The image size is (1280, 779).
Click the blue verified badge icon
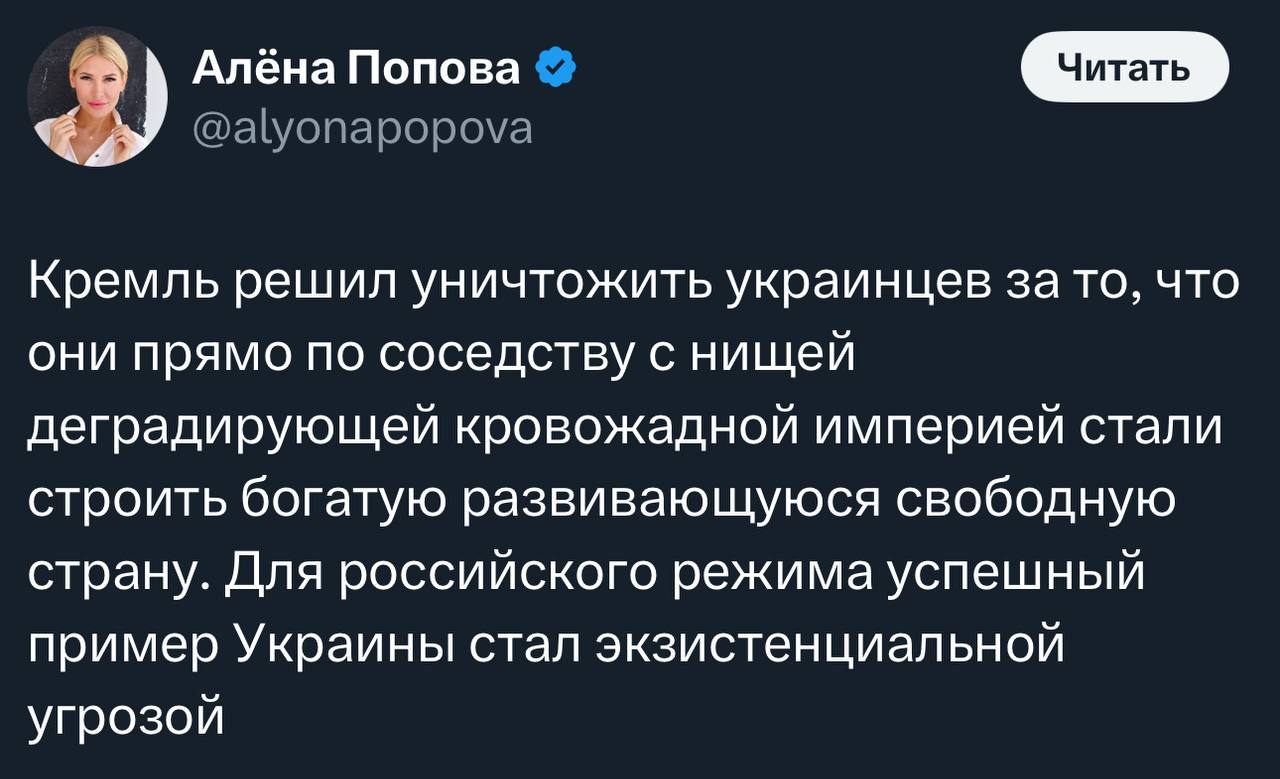pyautogui.click(x=555, y=70)
